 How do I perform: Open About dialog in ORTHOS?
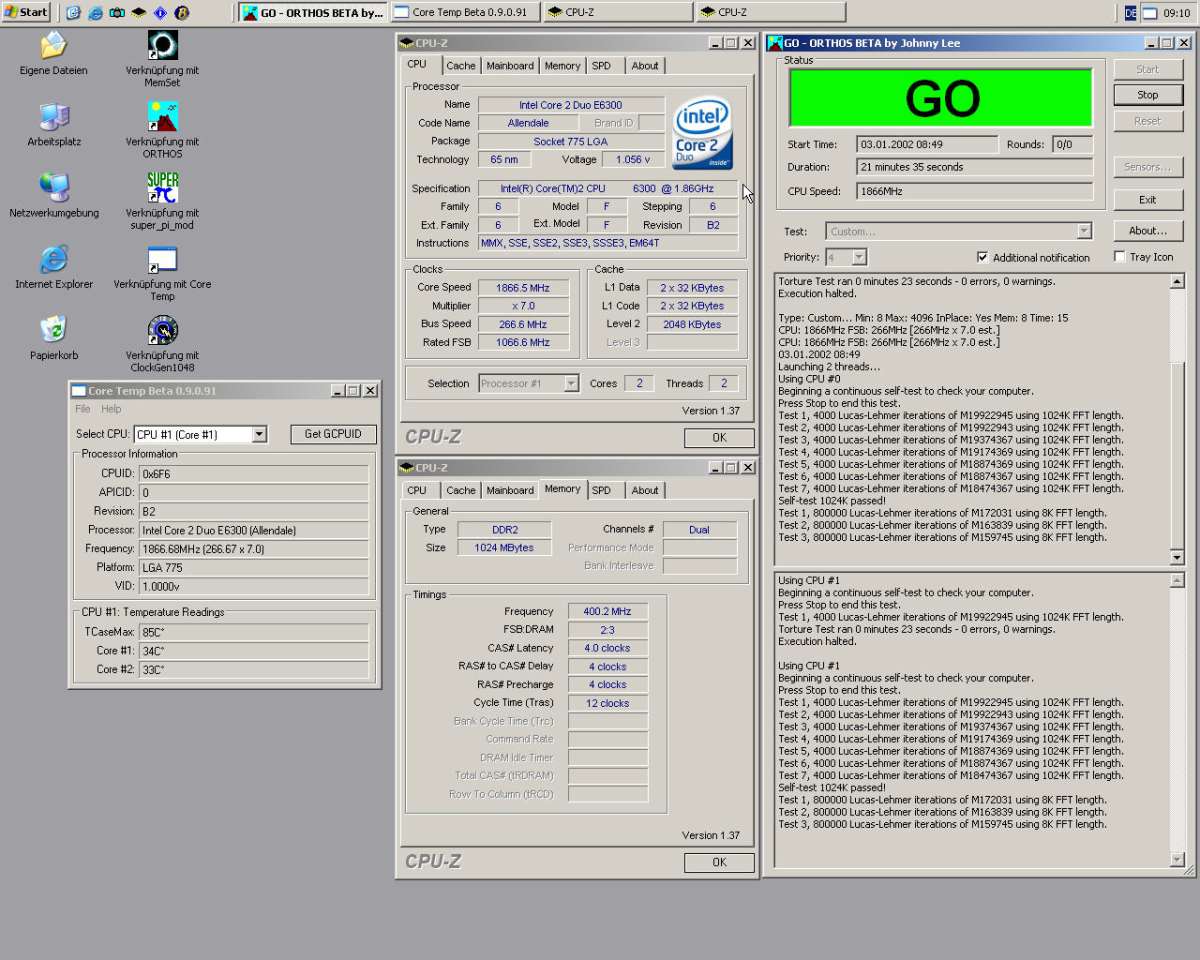1148,230
